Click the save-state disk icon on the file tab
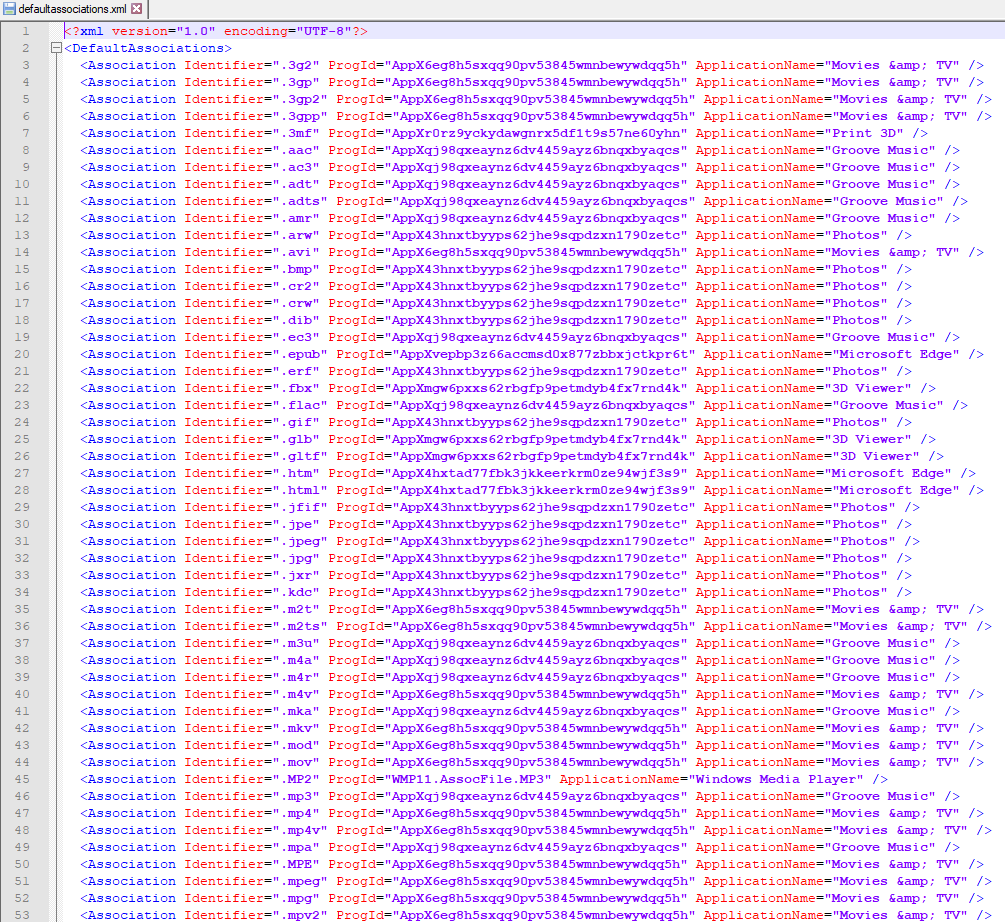The width and height of the screenshot is (1005, 922). pyautogui.click(x=9, y=9)
